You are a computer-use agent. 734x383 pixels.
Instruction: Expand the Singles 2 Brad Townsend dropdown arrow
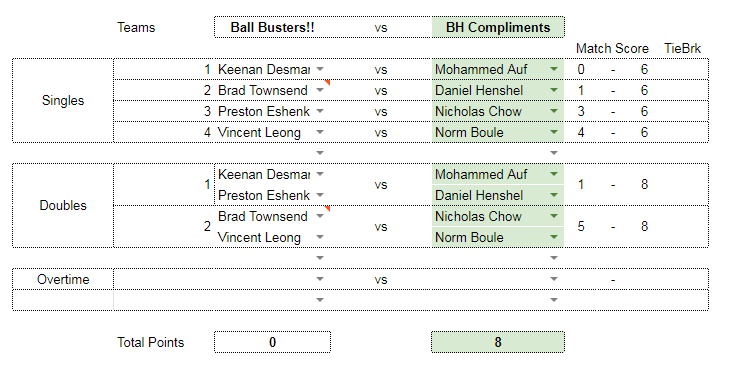320,90
